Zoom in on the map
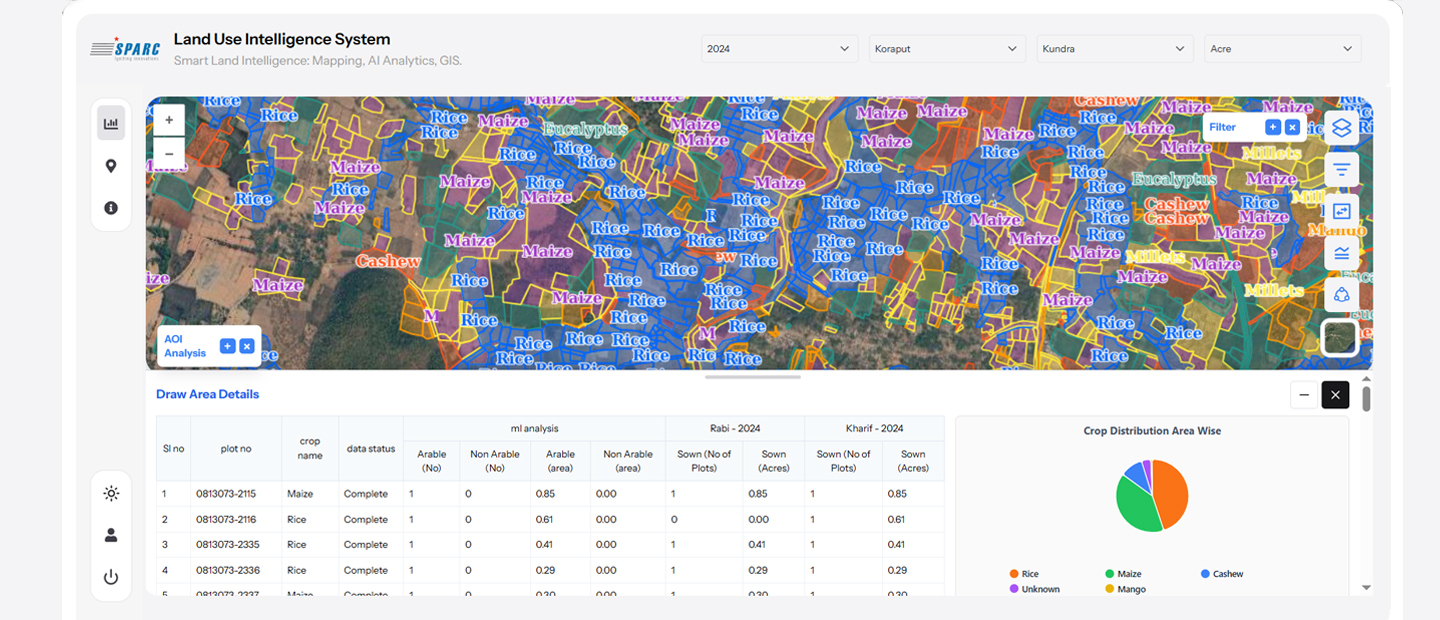 (169, 120)
